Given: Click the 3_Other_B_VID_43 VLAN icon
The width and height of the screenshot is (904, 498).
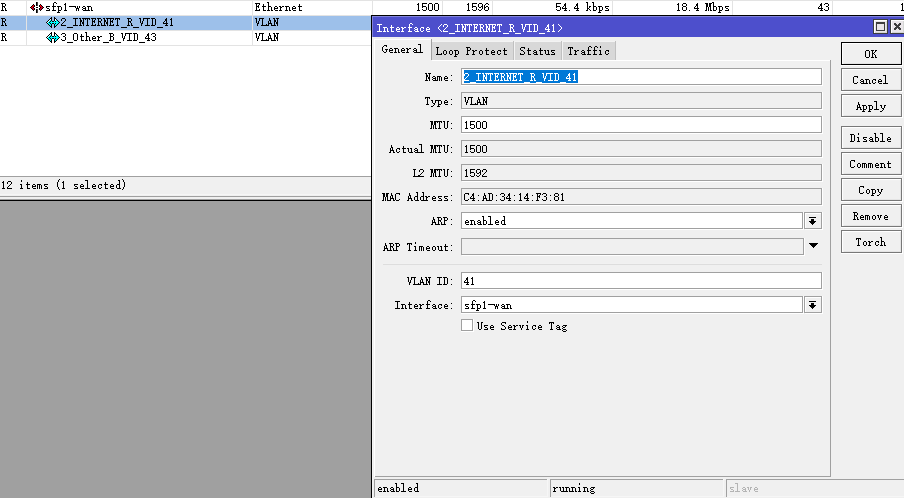Looking at the screenshot, I should pyautogui.click(x=53, y=37).
